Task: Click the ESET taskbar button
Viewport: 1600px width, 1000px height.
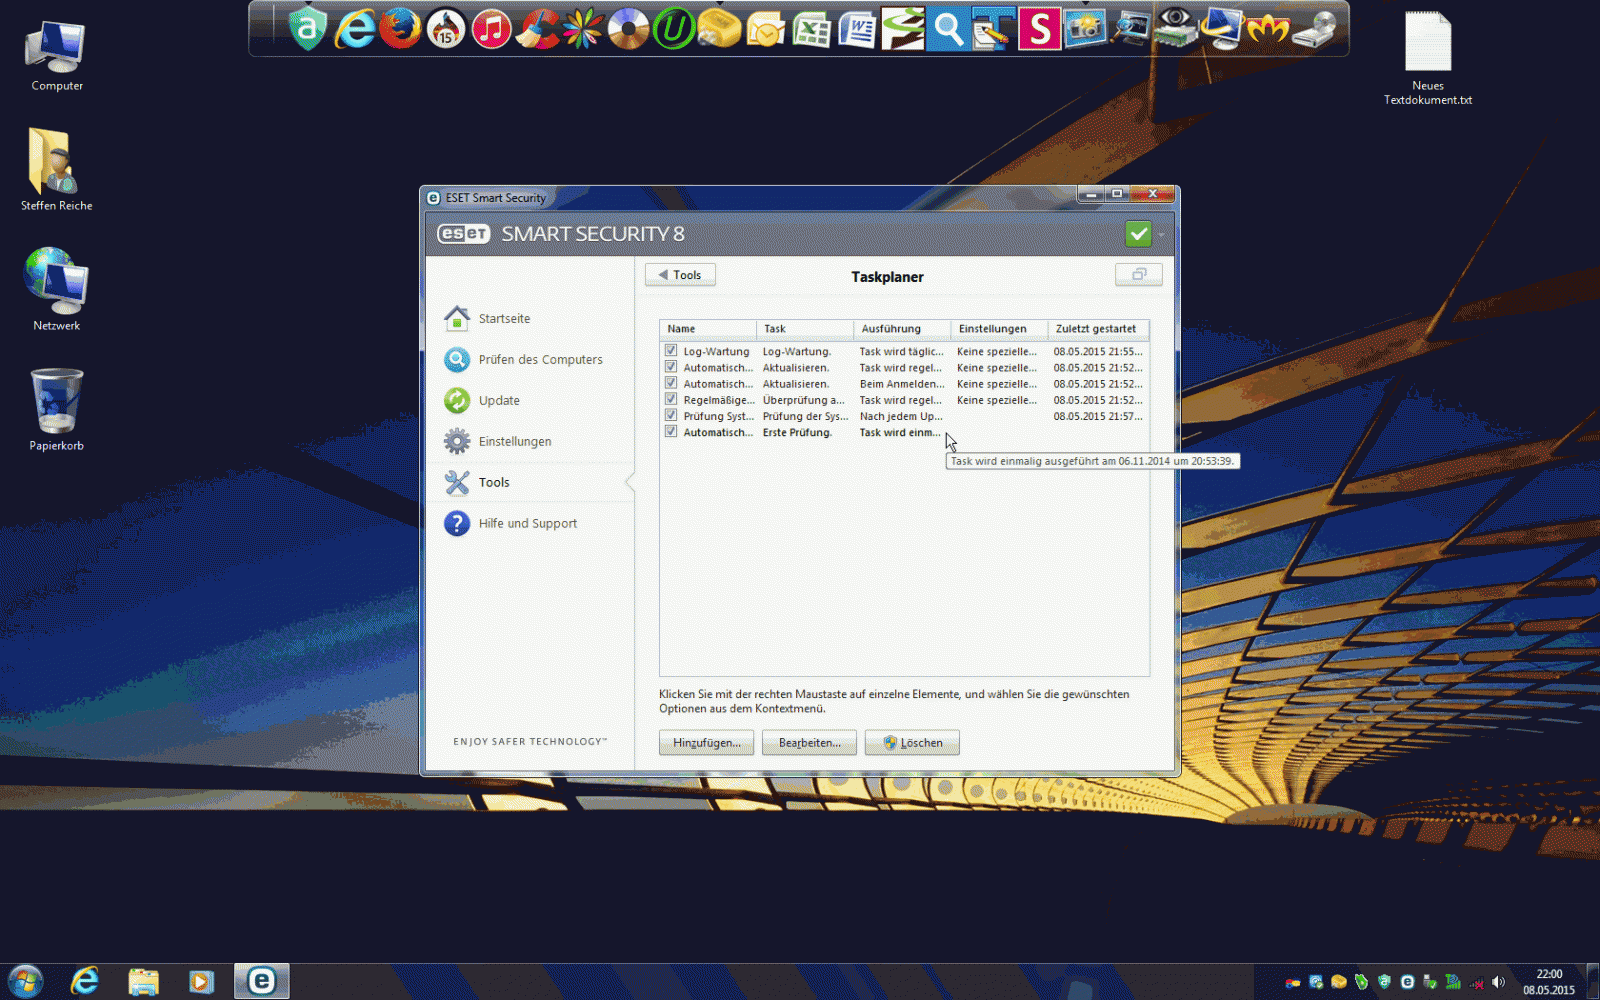Action: pos(262,981)
